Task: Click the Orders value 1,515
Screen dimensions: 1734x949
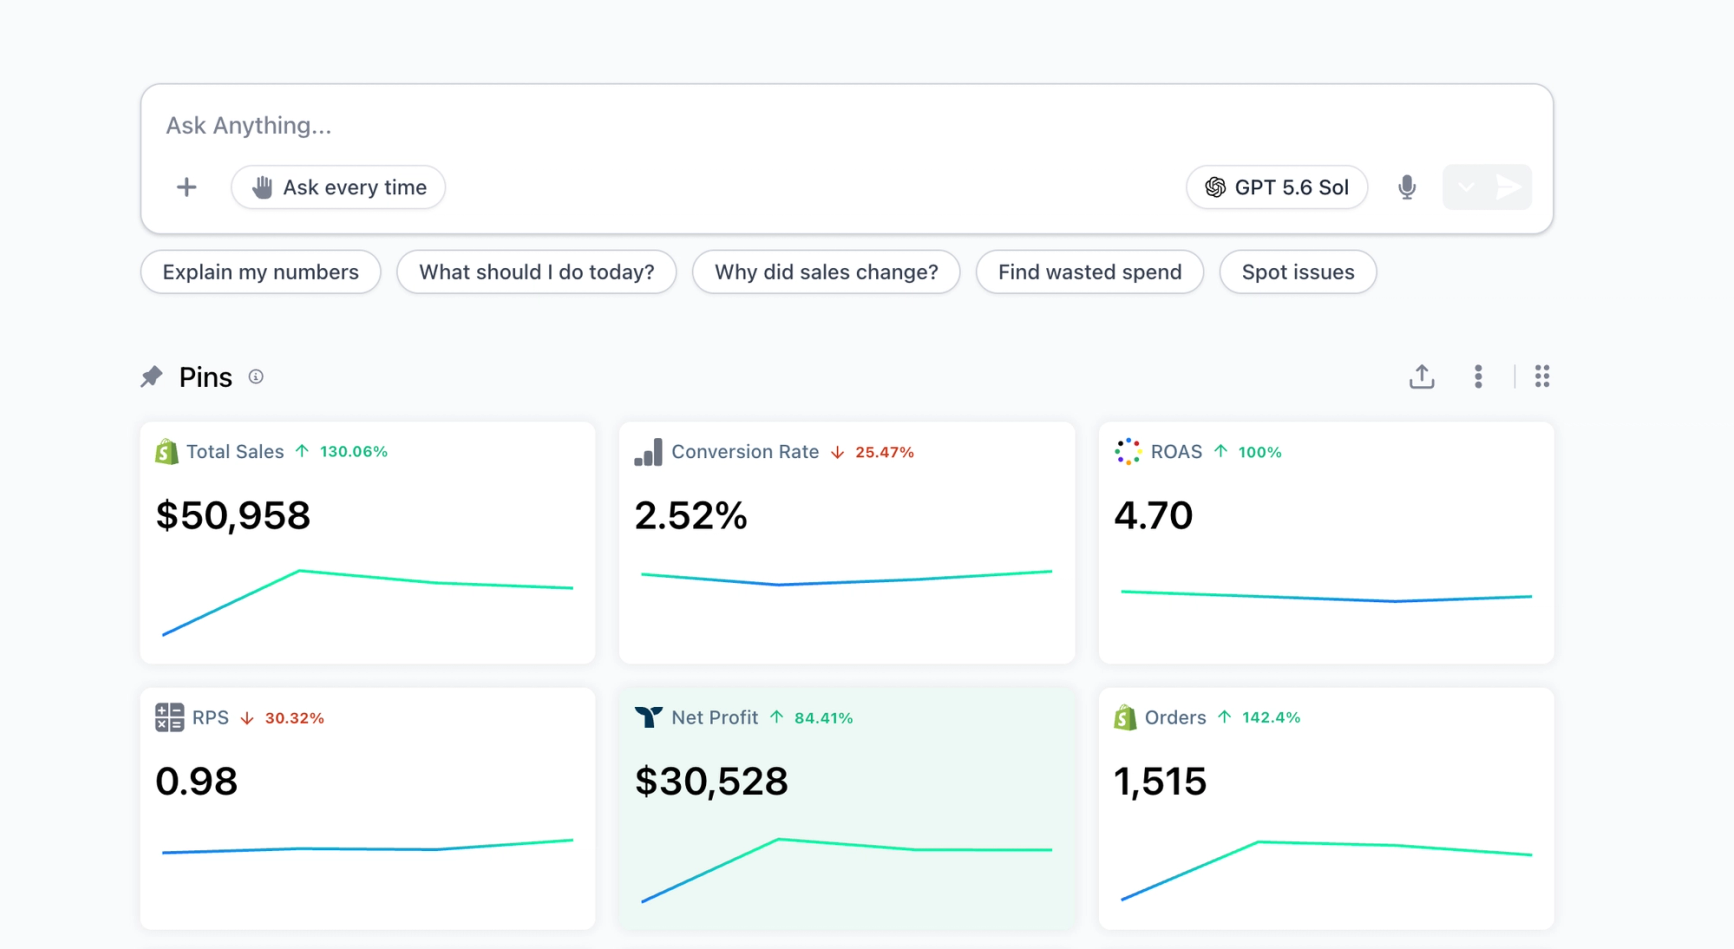Action: coord(1160,781)
